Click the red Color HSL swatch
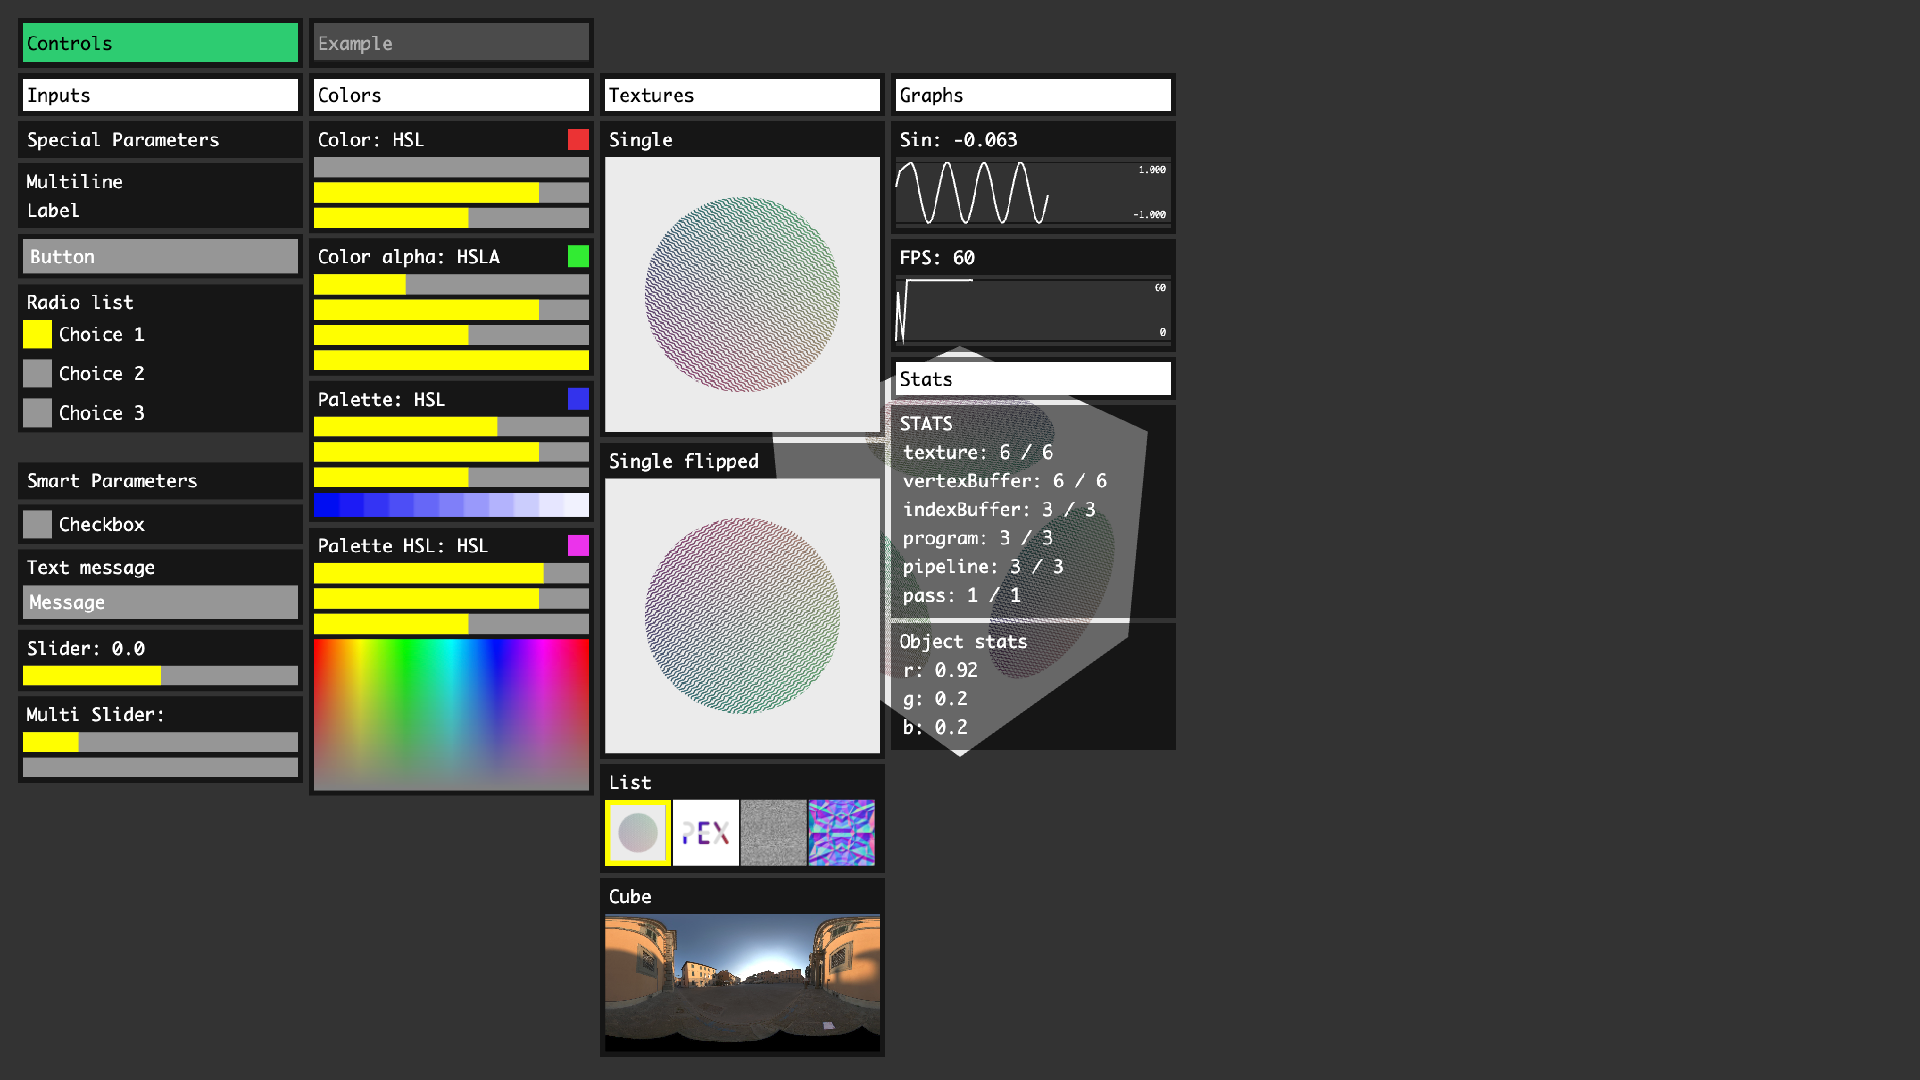This screenshot has width=1920, height=1080. click(x=578, y=140)
